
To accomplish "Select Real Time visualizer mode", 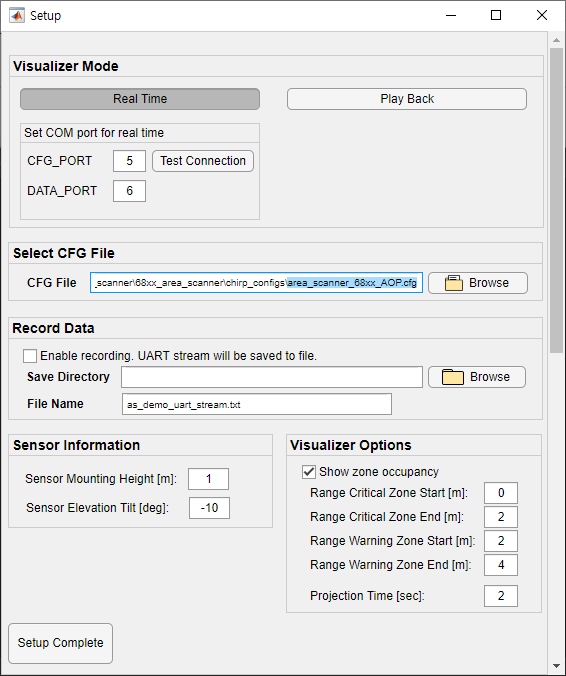I will pyautogui.click(x=140, y=99).
